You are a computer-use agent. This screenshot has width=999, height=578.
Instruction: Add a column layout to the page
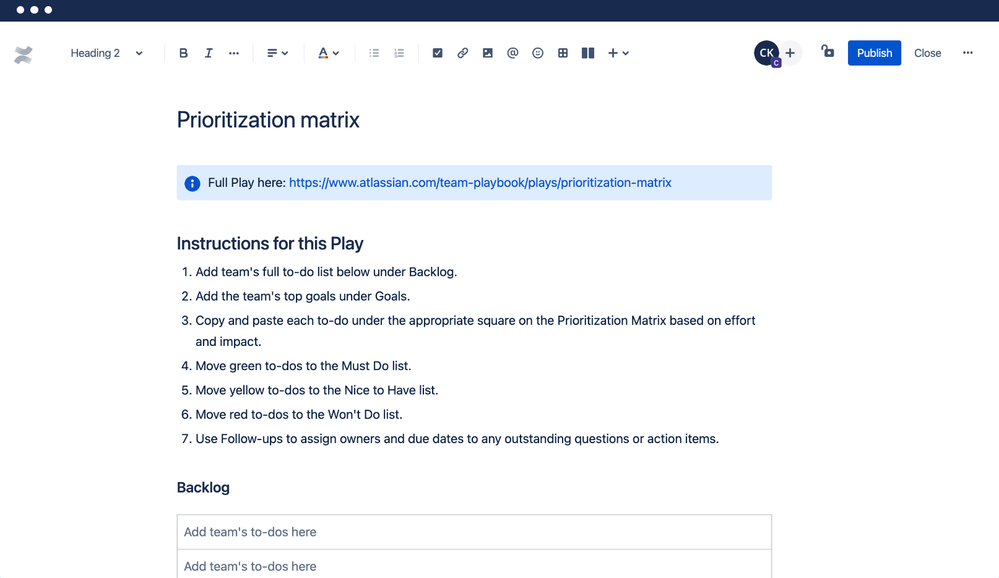point(587,52)
